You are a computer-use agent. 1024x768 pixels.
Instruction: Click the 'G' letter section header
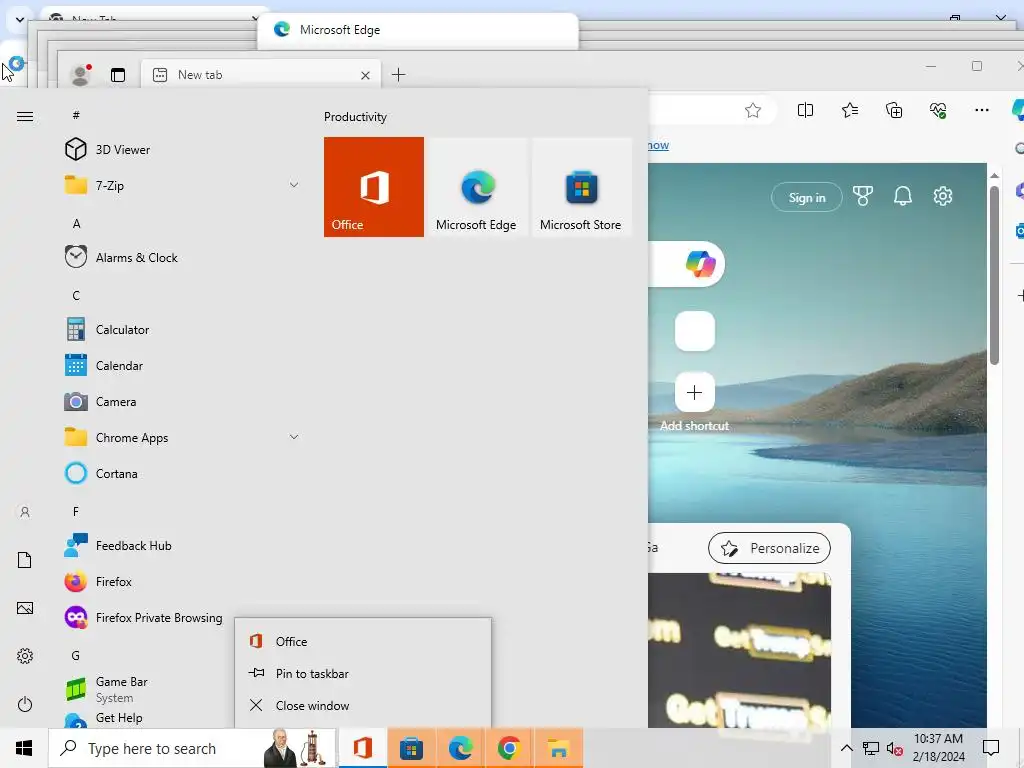76,655
